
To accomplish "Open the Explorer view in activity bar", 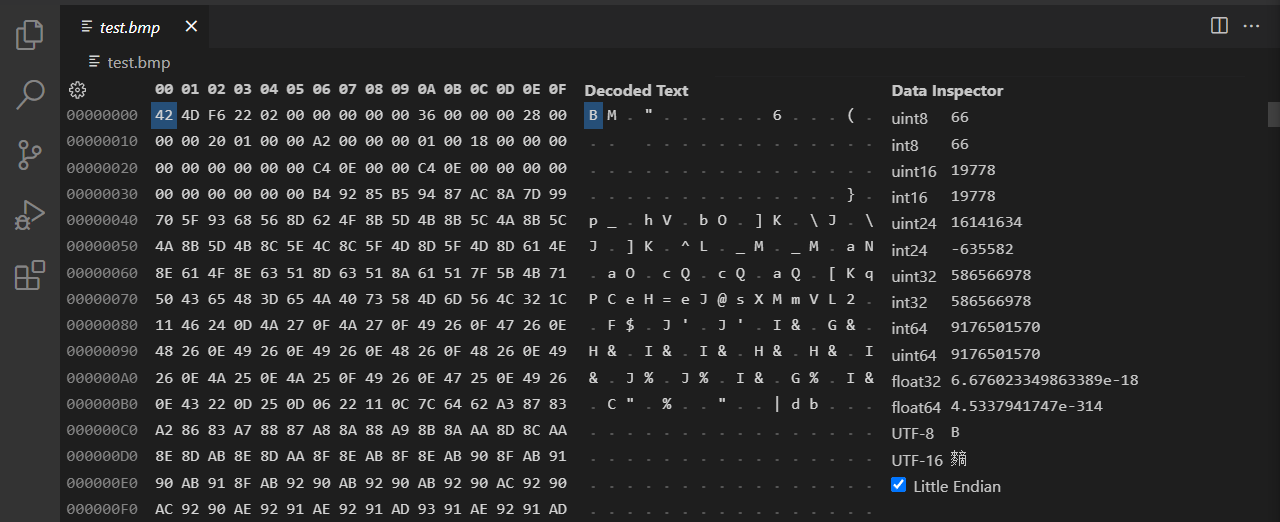I will click(30, 35).
